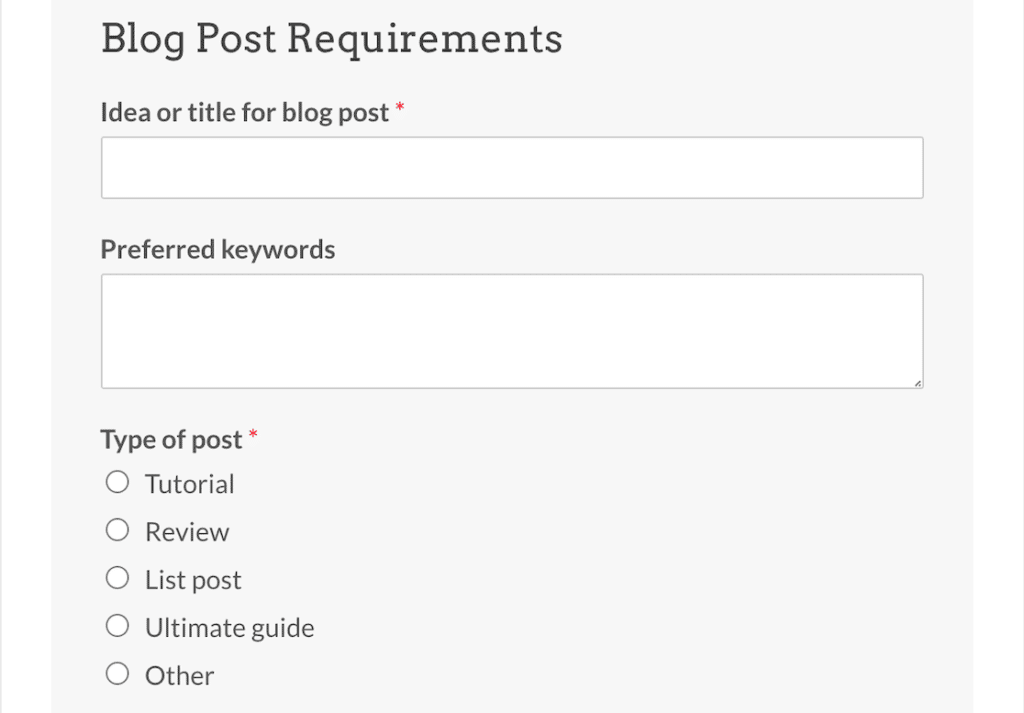Click the Preferred keywords field label
This screenshot has height=713, width=1024.
(217, 249)
